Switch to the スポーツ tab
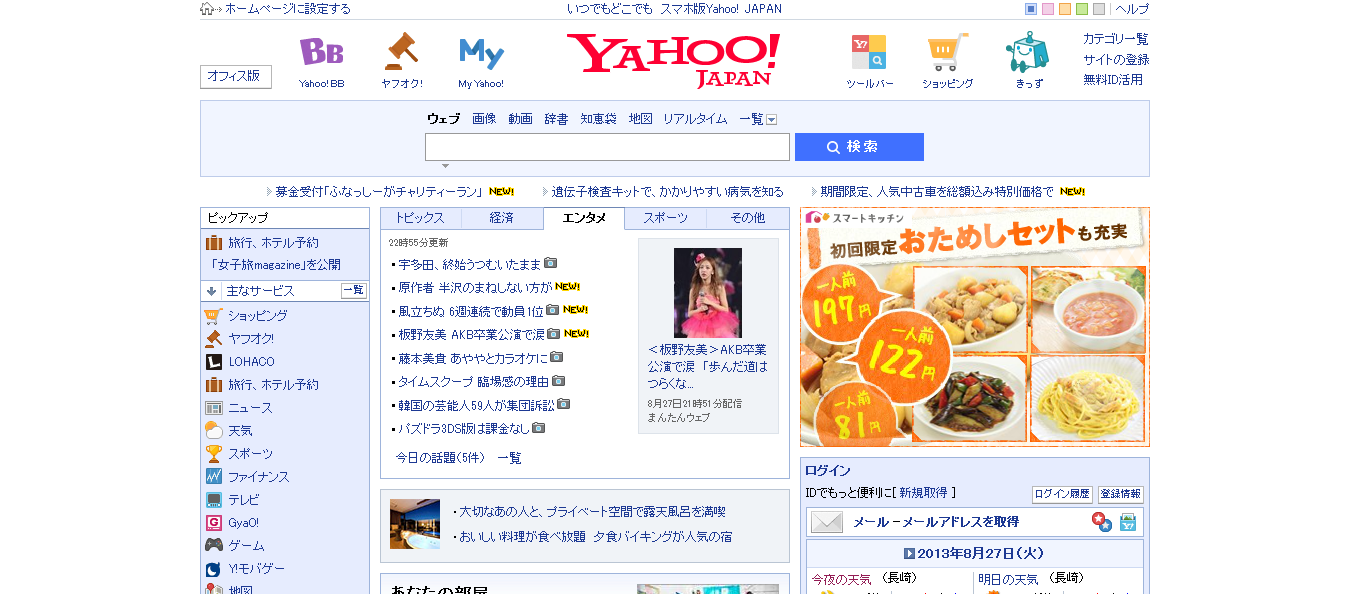Viewport: 1349px width, 594px height. (665, 218)
